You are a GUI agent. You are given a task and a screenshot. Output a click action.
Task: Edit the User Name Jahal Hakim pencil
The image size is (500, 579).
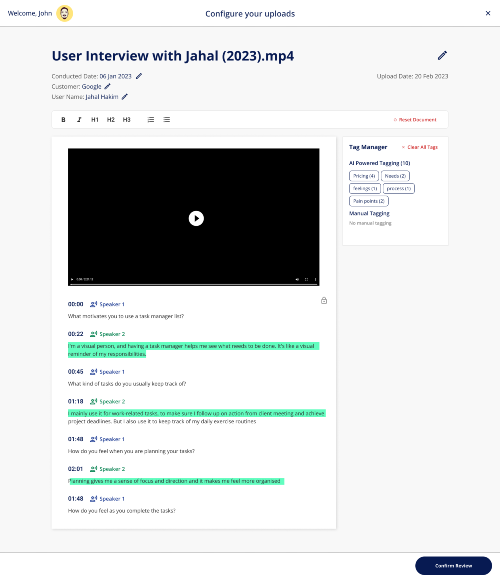click(x=125, y=97)
